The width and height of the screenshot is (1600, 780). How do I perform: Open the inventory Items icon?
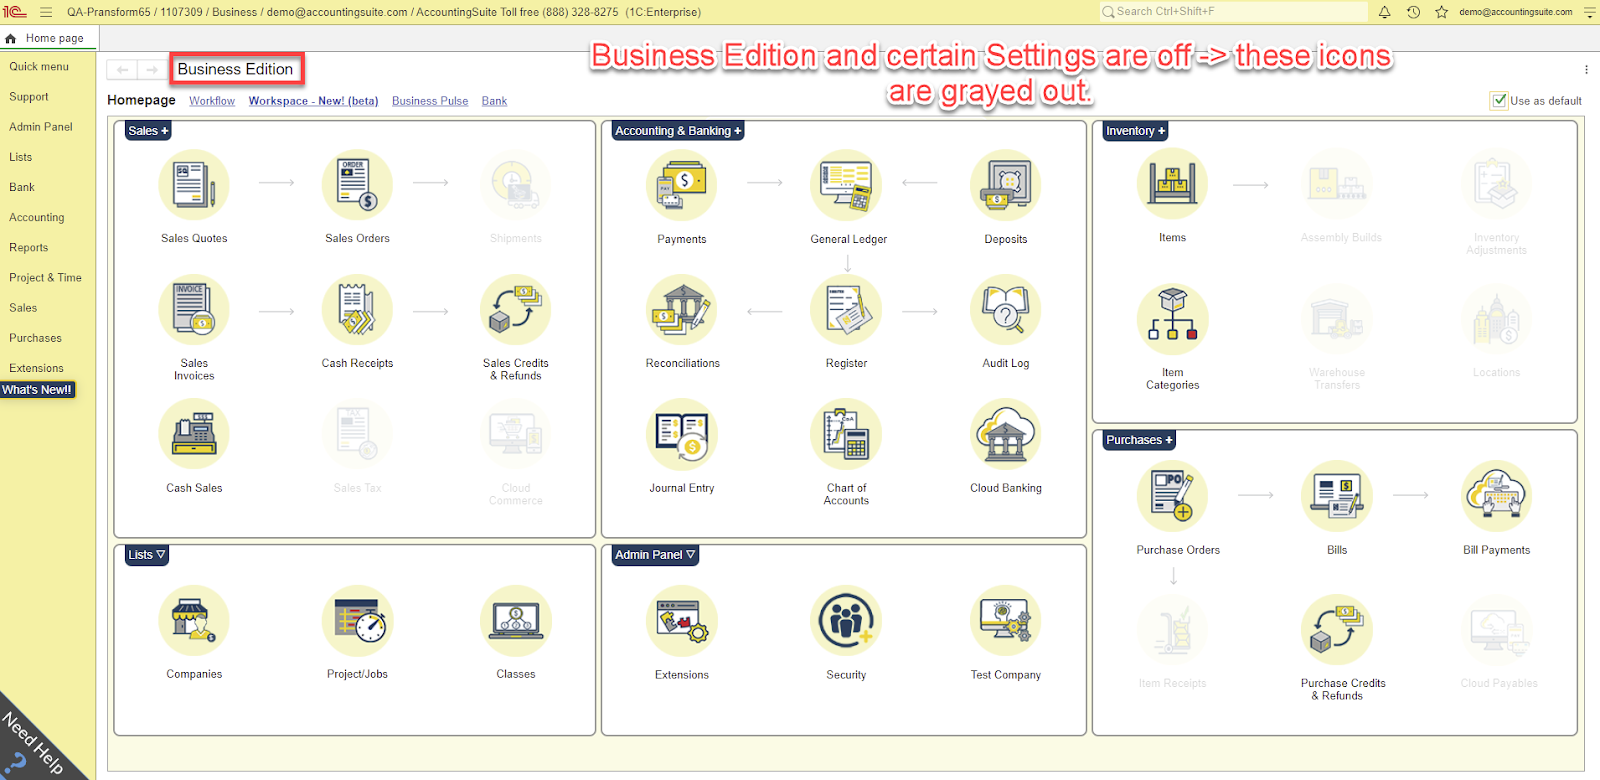click(1172, 184)
